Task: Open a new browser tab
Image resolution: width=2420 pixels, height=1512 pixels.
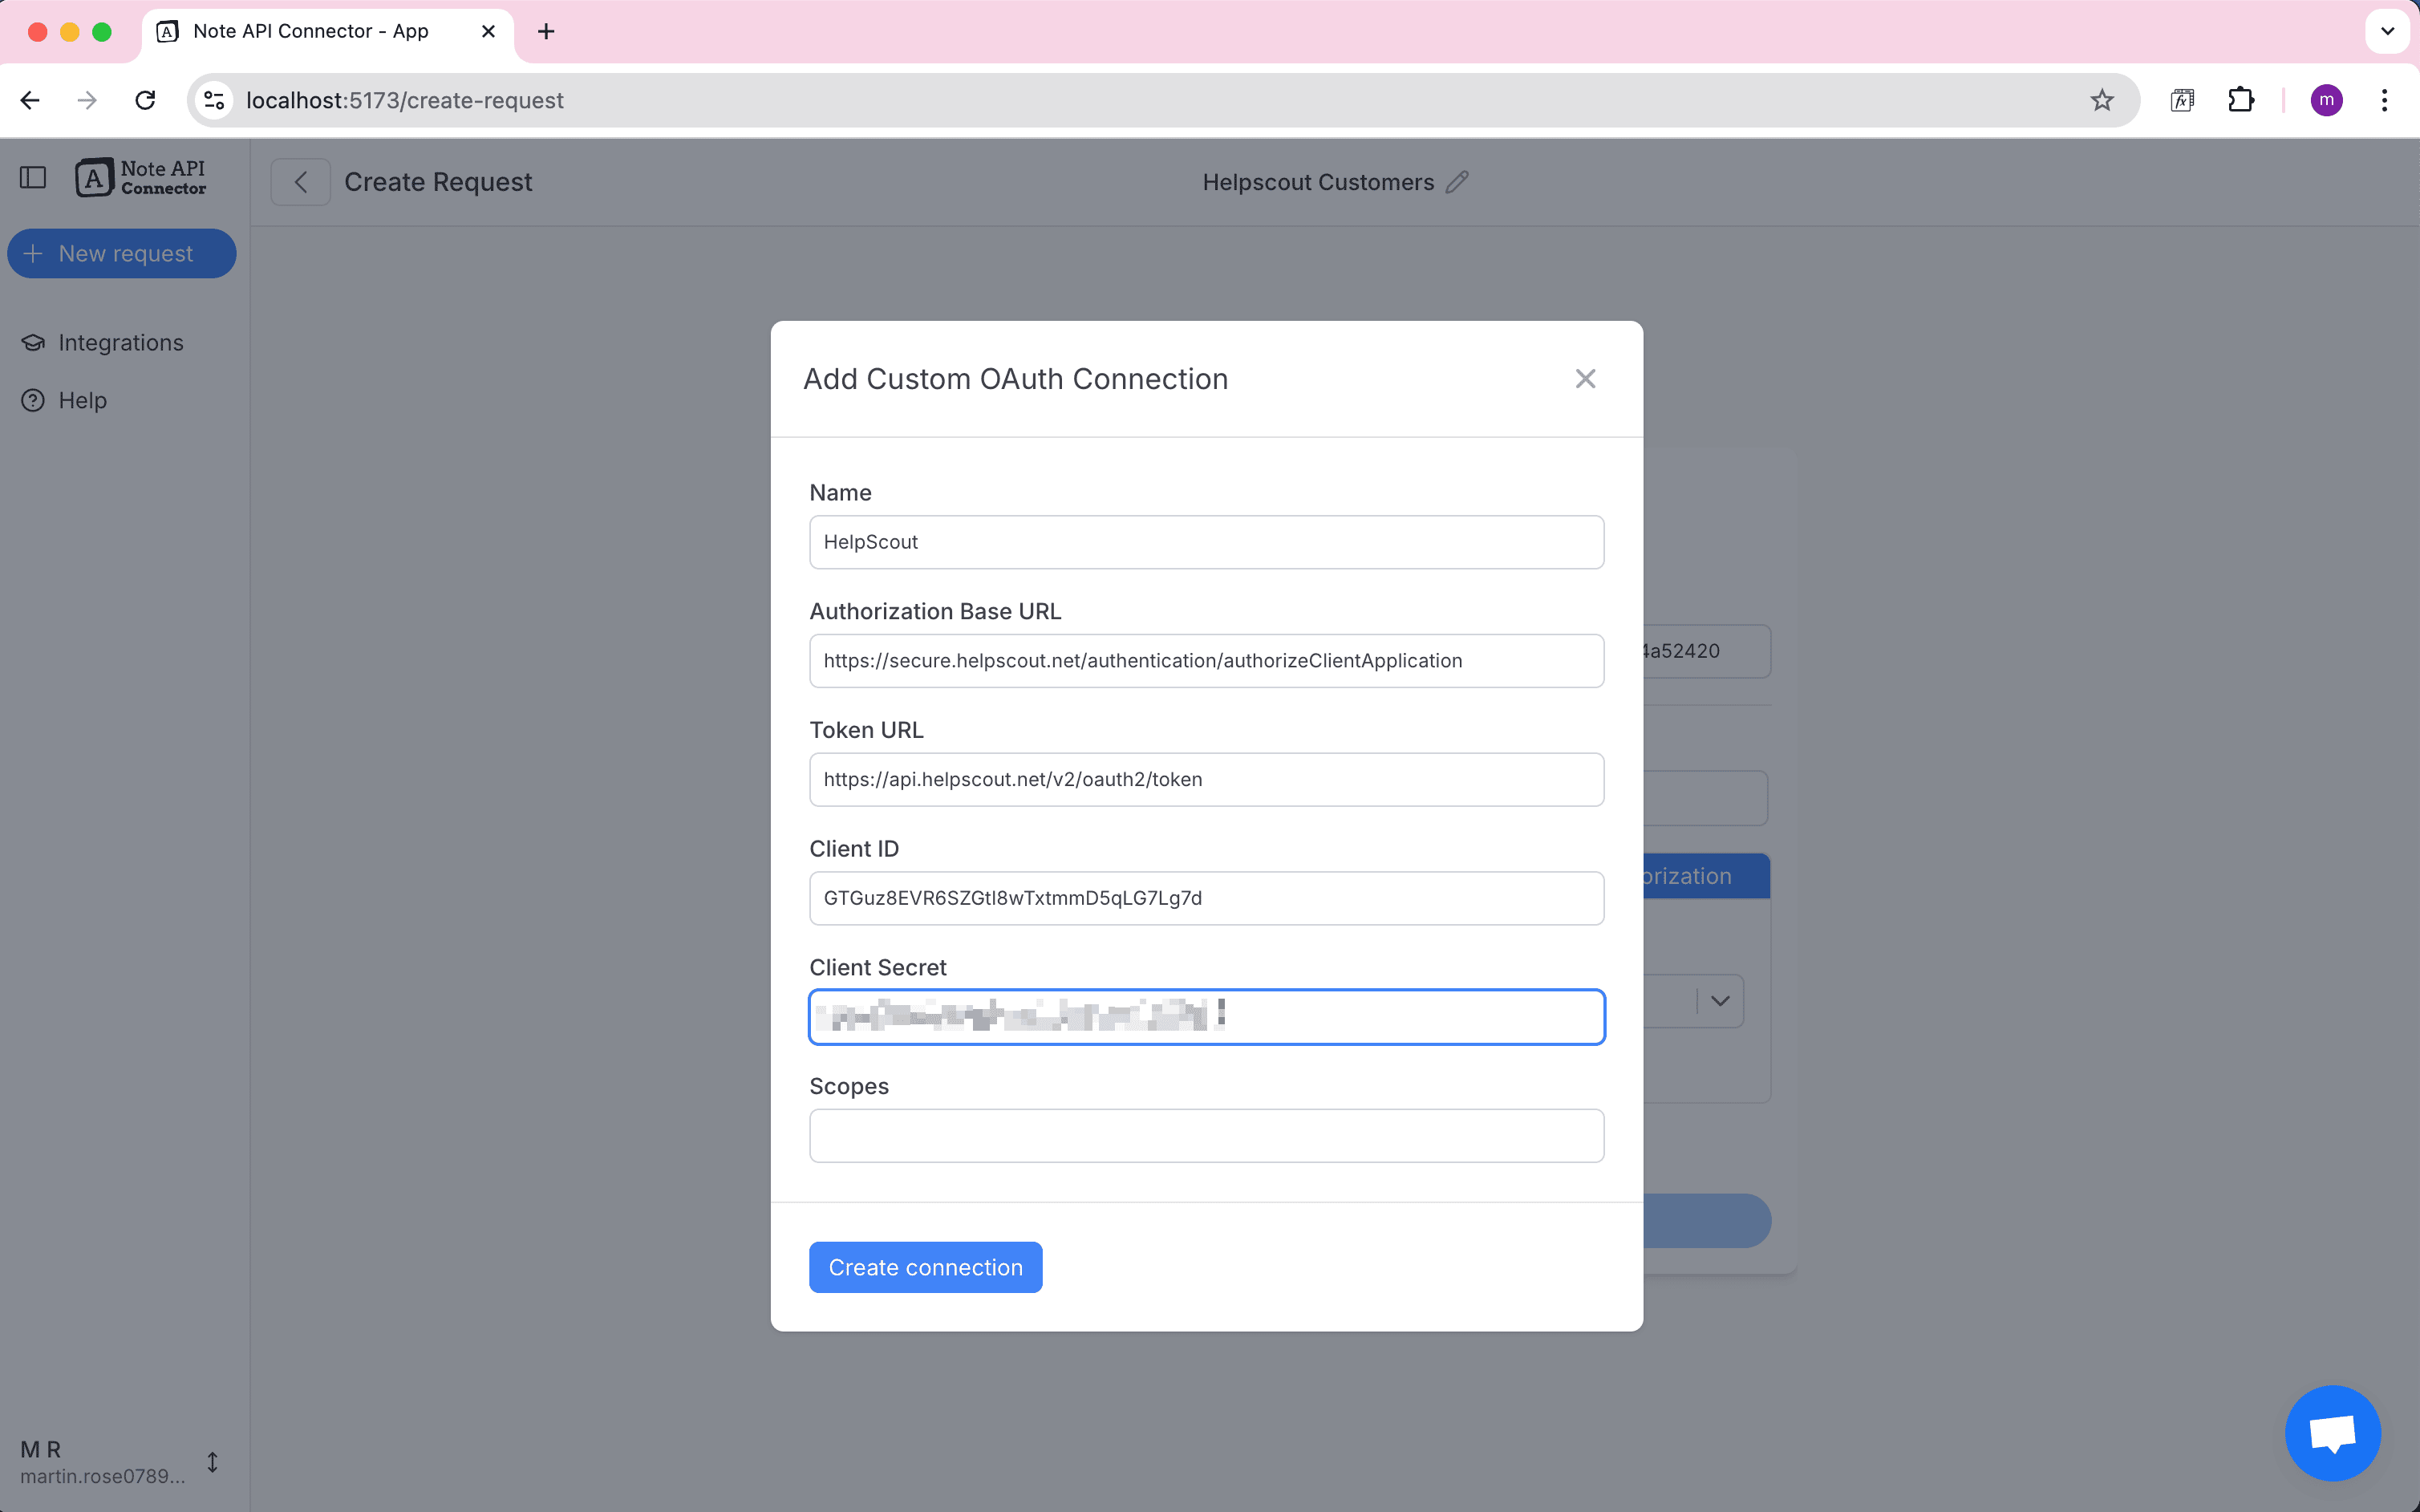Action: tap(546, 32)
